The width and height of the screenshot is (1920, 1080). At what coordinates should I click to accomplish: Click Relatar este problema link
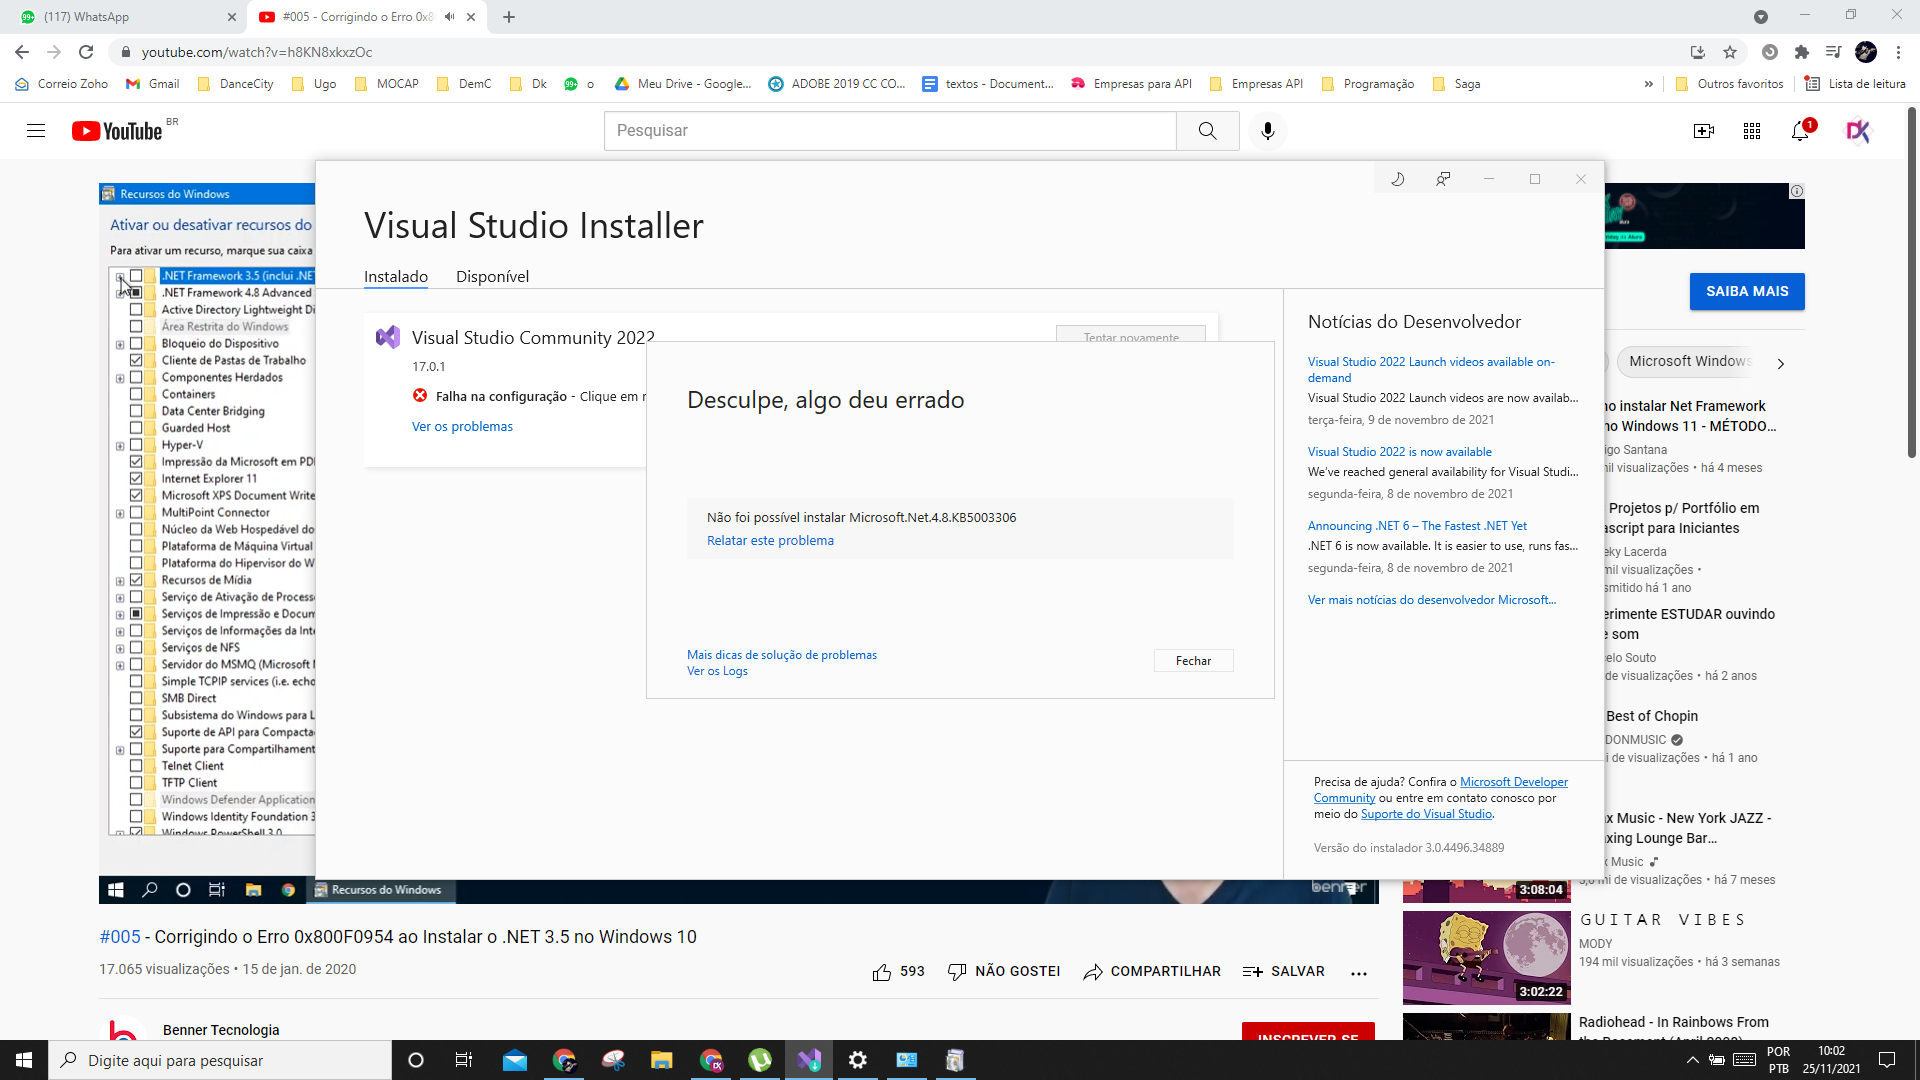coord(770,541)
